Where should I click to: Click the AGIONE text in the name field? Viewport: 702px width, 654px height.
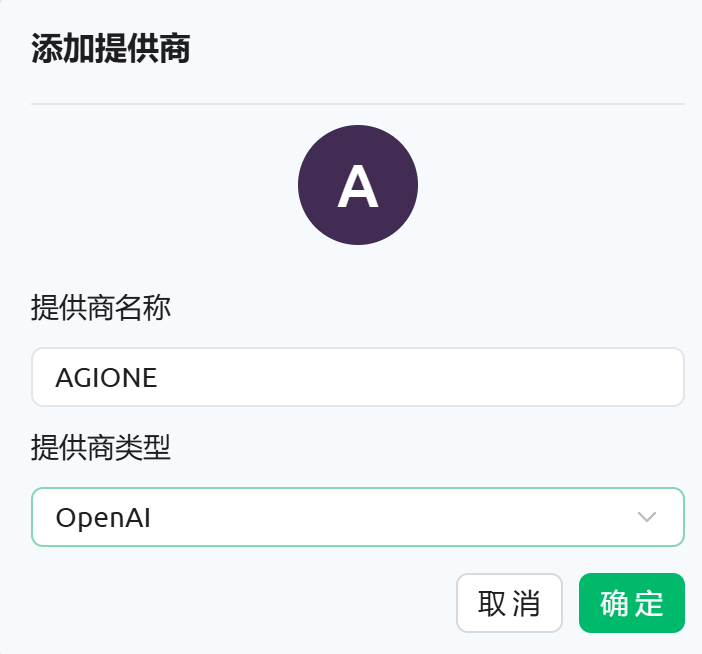tap(106, 378)
